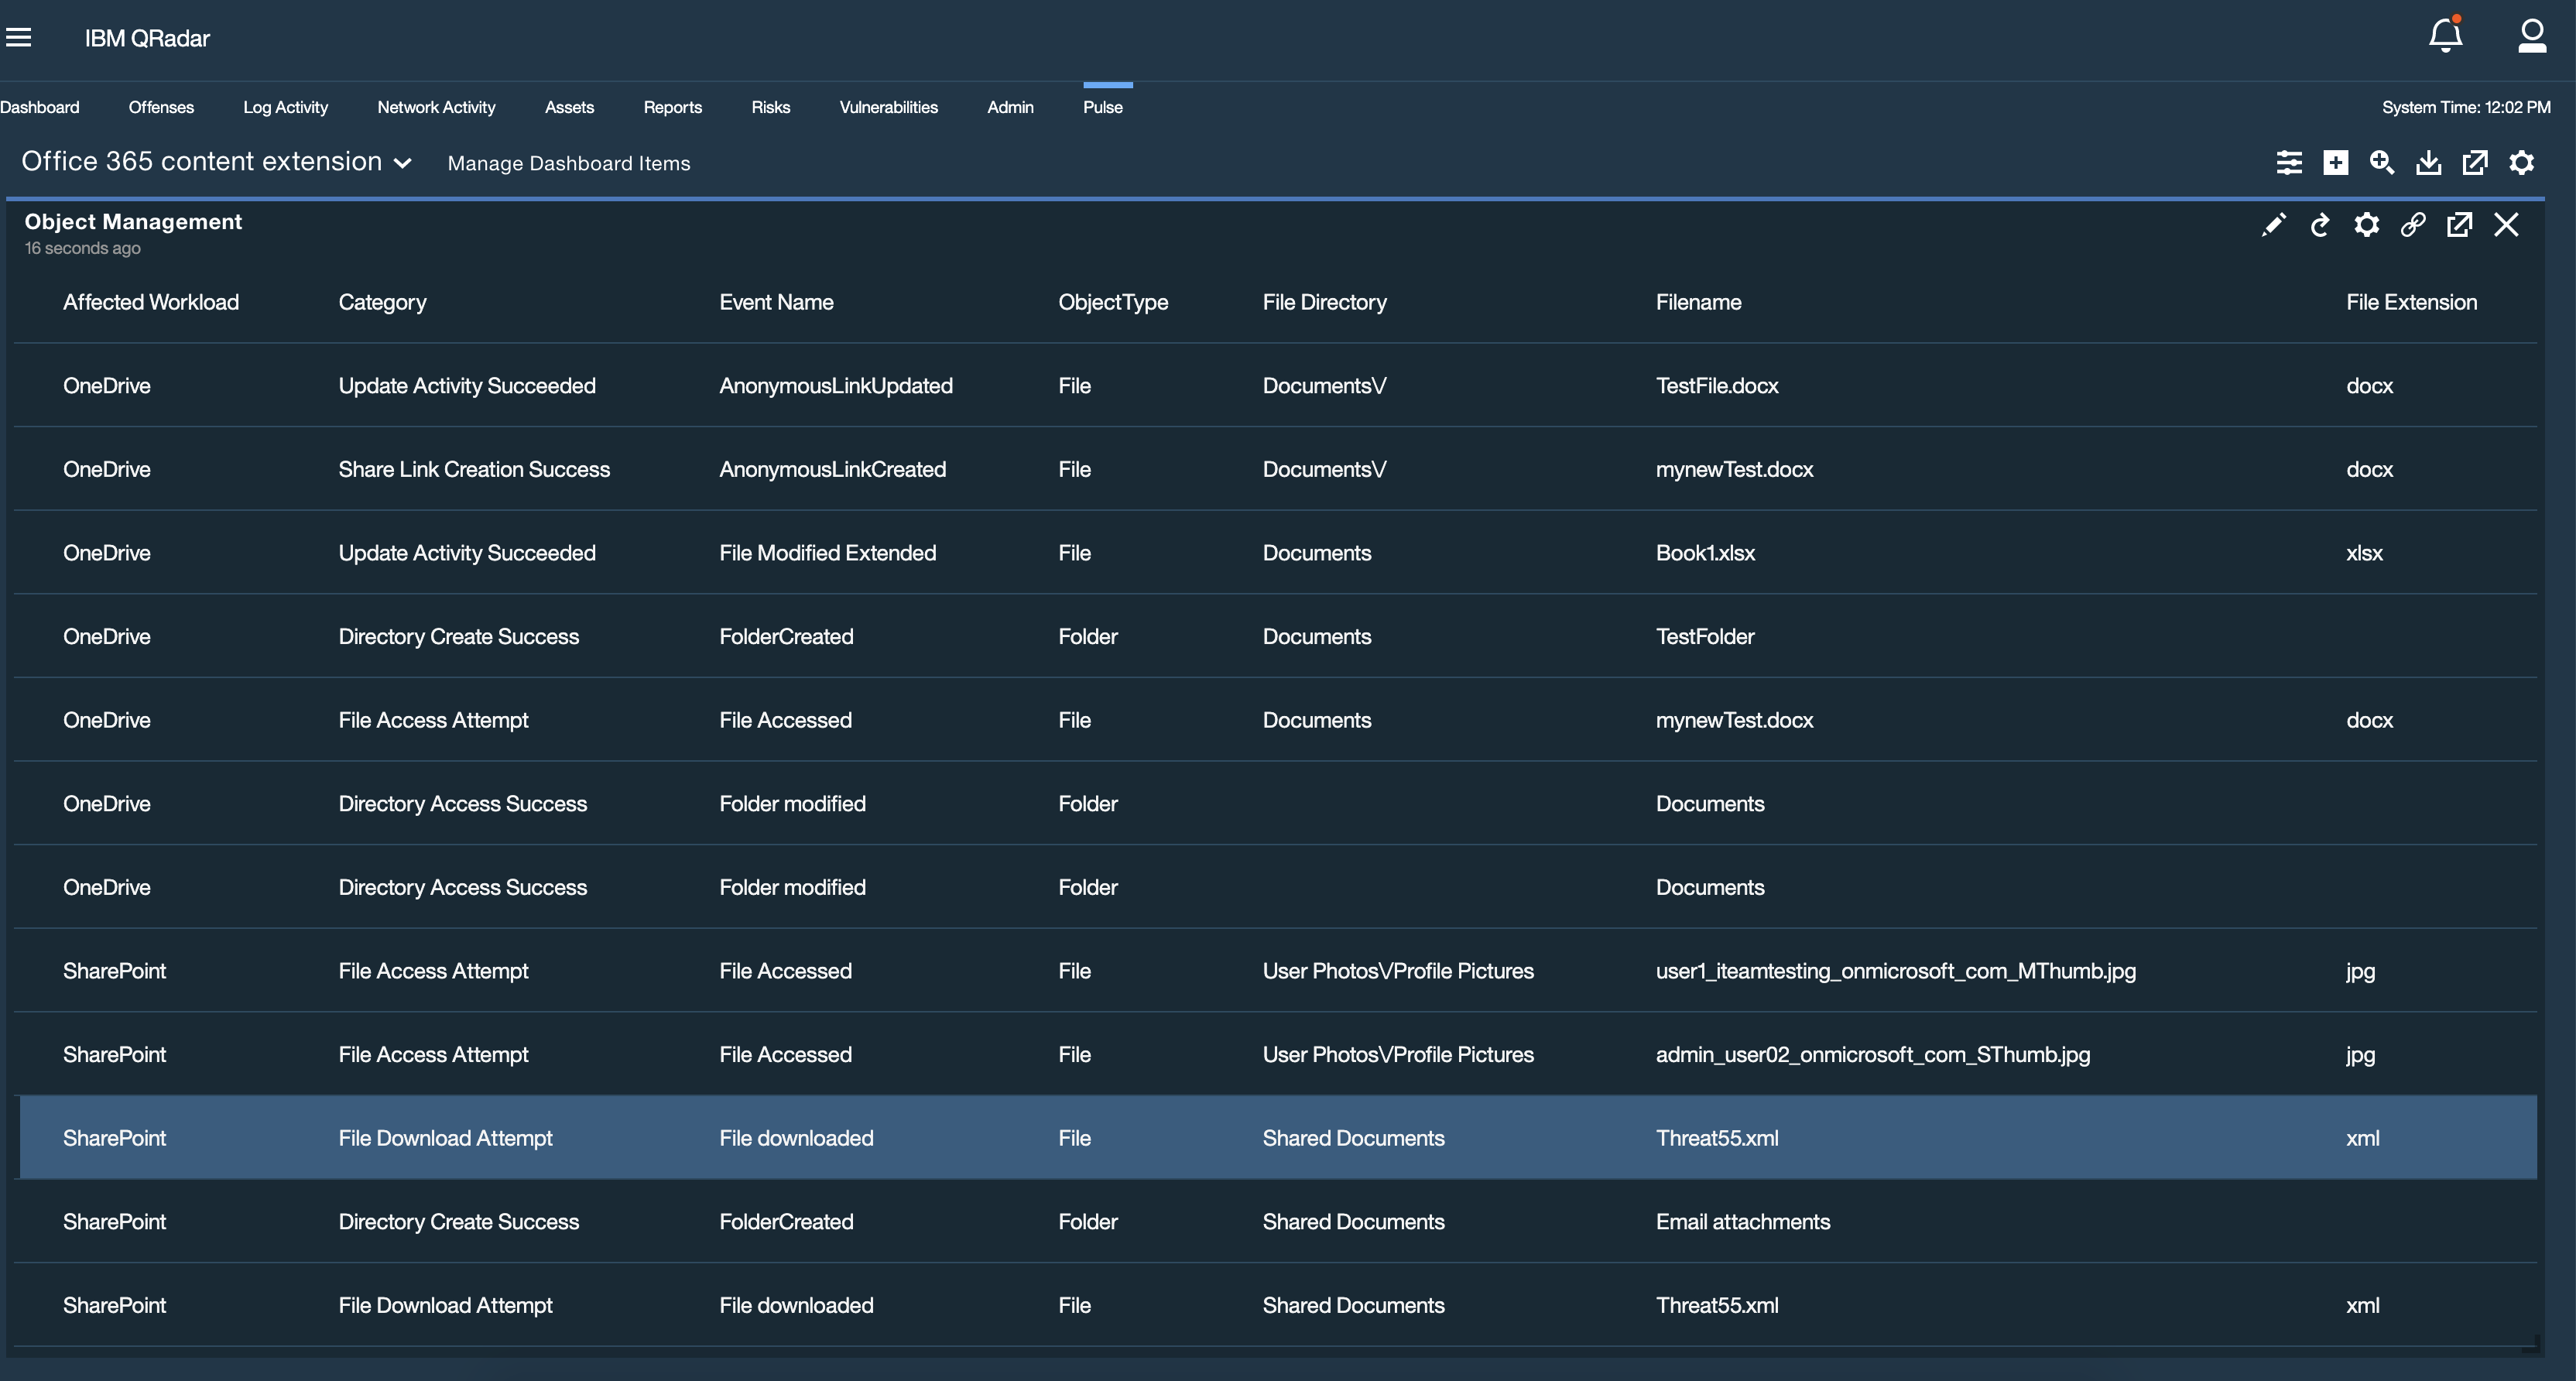
Task: Sort by Filename column header
Action: click(1698, 302)
